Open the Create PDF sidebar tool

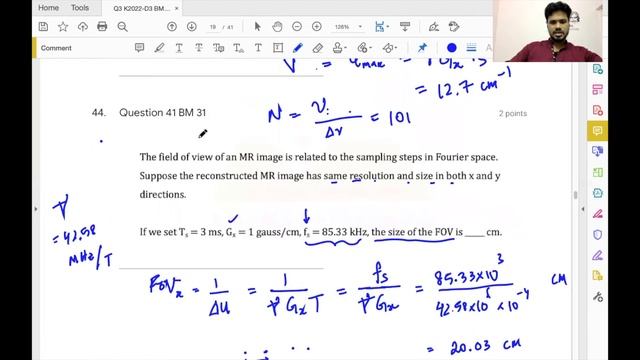coord(598,110)
